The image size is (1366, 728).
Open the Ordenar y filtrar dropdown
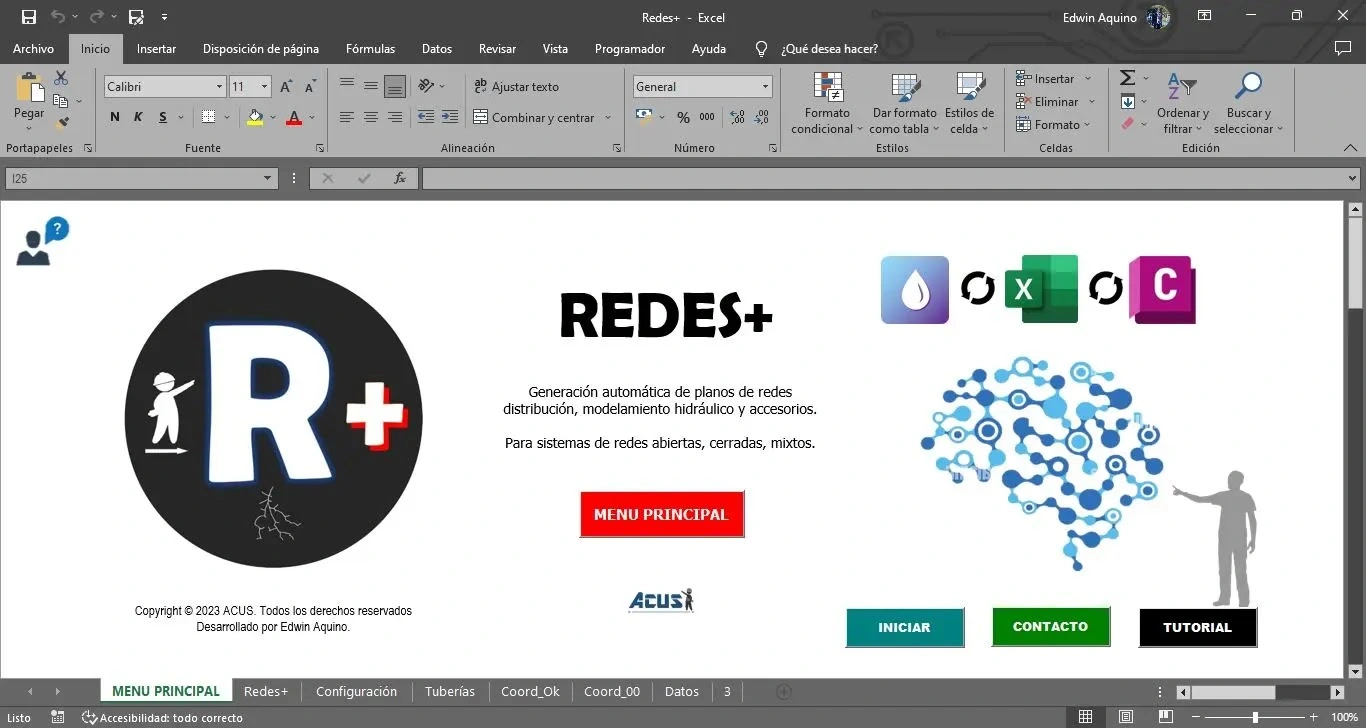[x=1183, y=103]
